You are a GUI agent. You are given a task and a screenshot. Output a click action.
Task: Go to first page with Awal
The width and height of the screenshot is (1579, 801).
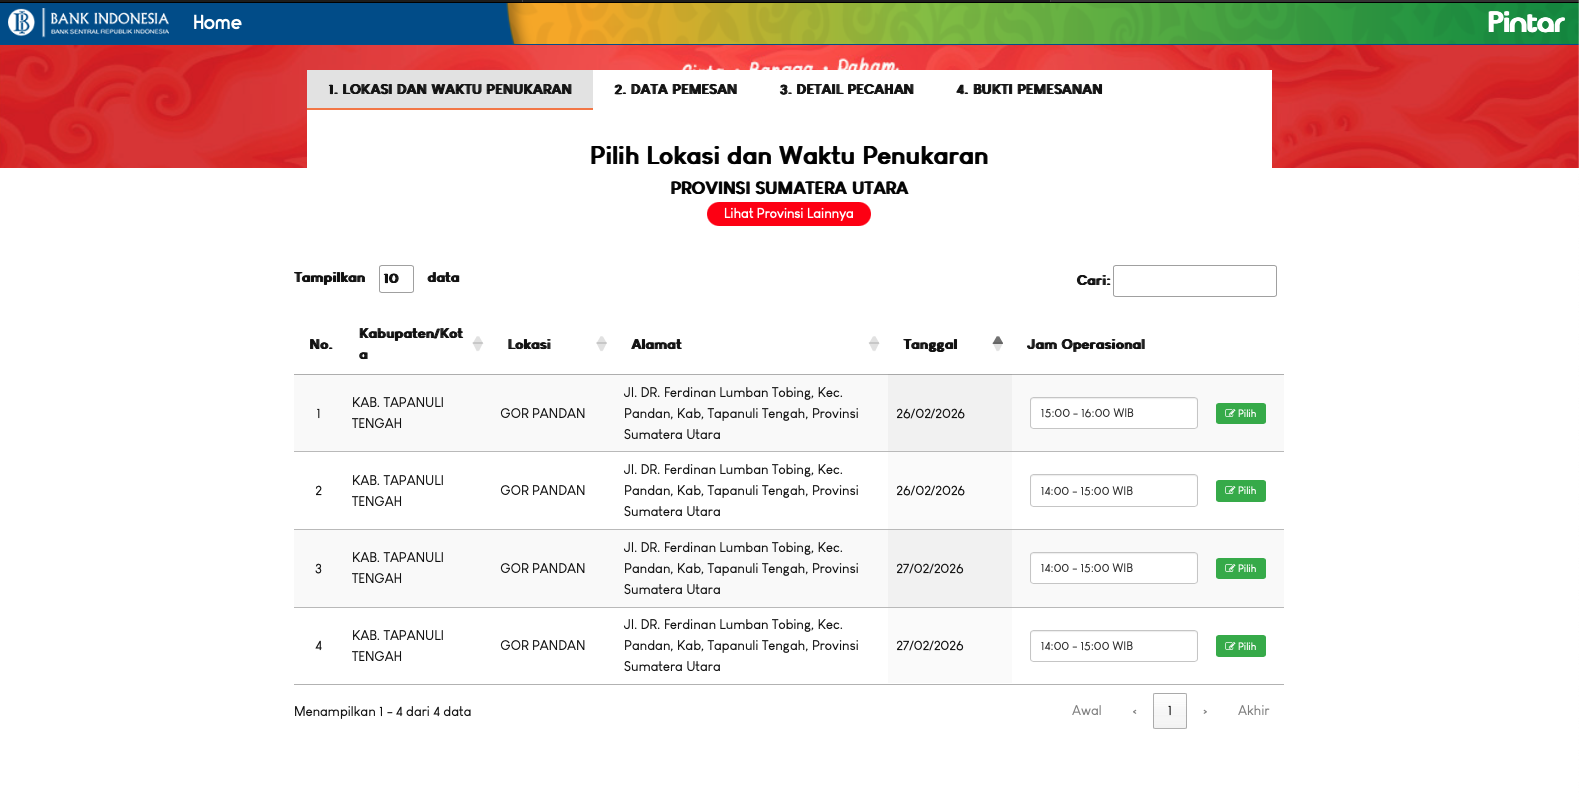click(1087, 711)
